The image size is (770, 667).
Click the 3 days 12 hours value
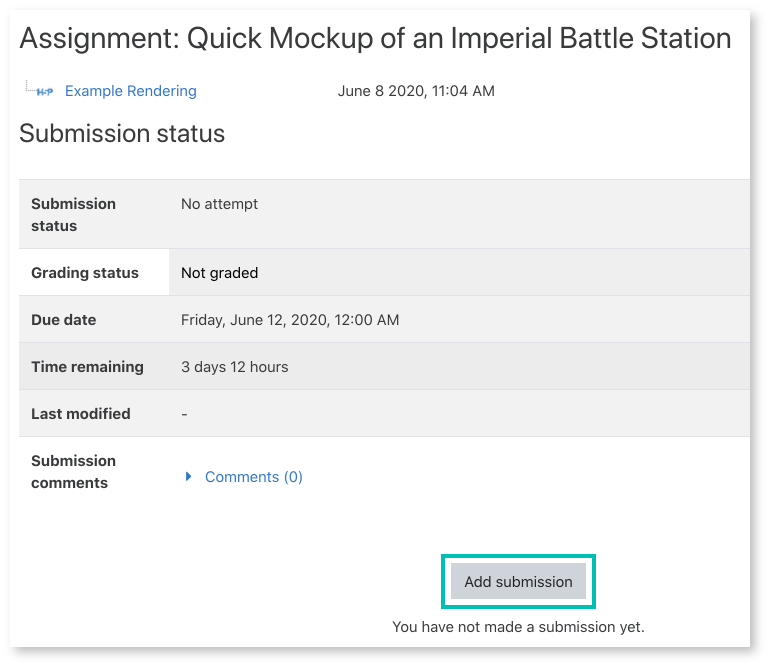pos(234,367)
